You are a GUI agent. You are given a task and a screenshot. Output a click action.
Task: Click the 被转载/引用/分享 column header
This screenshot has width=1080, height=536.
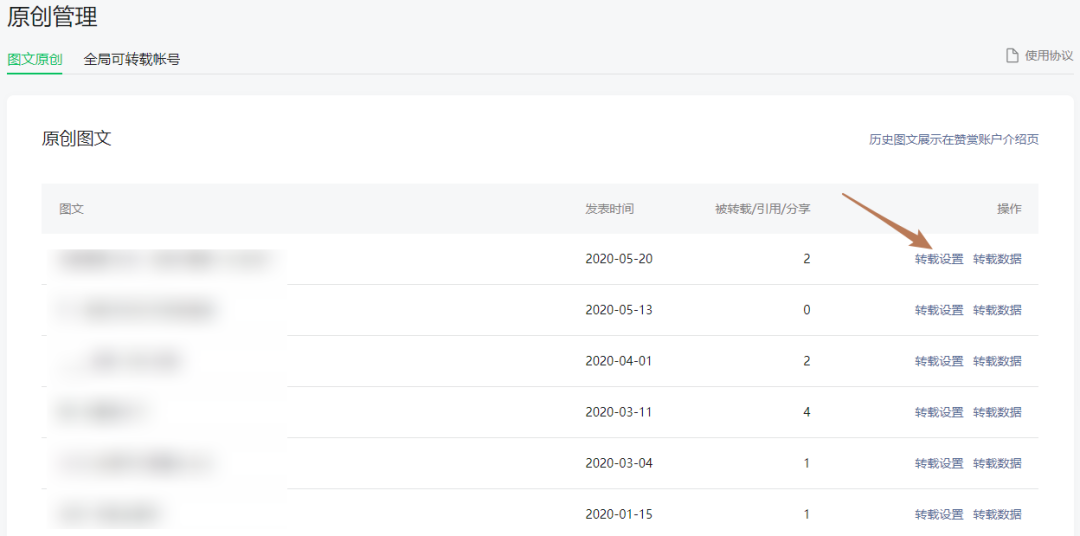(x=762, y=209)
